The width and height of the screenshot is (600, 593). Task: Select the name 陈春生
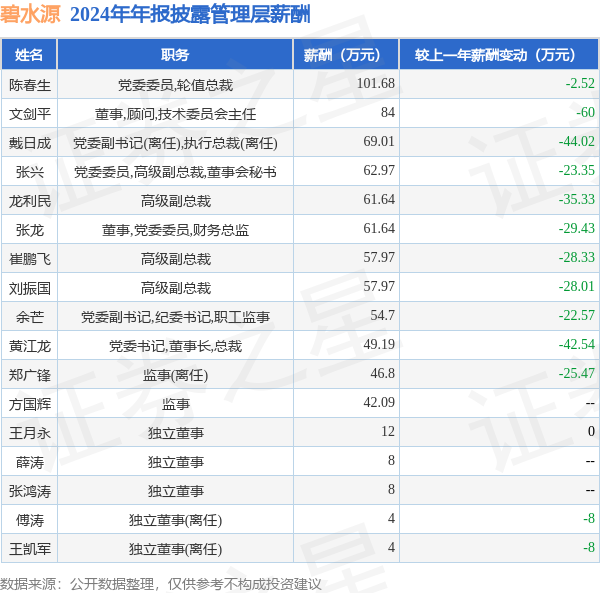pos(30,85)
